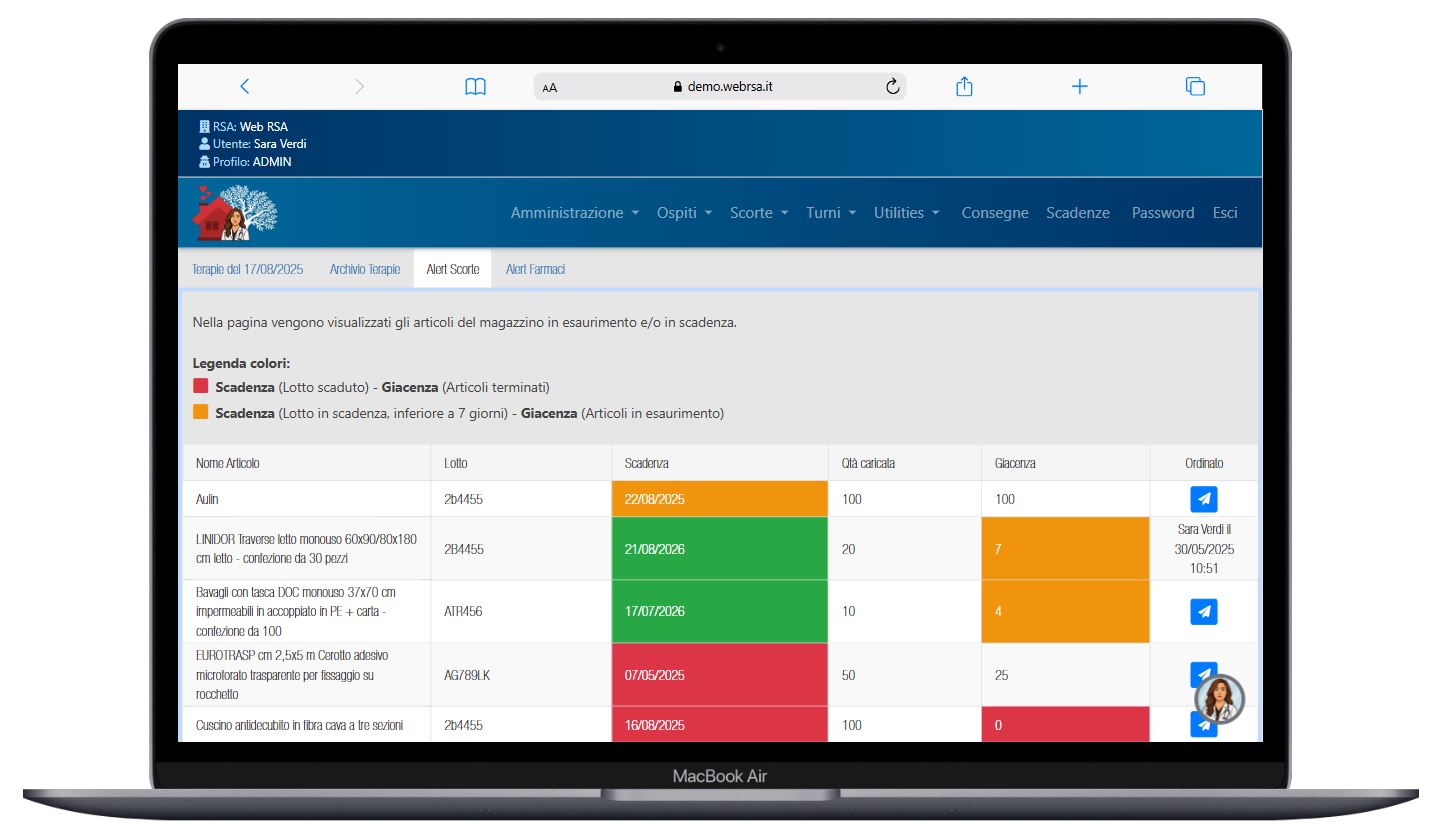Open the browser bookmarks book icon
Viewport: 1443px width, 837px height.
tap(475, 87)
